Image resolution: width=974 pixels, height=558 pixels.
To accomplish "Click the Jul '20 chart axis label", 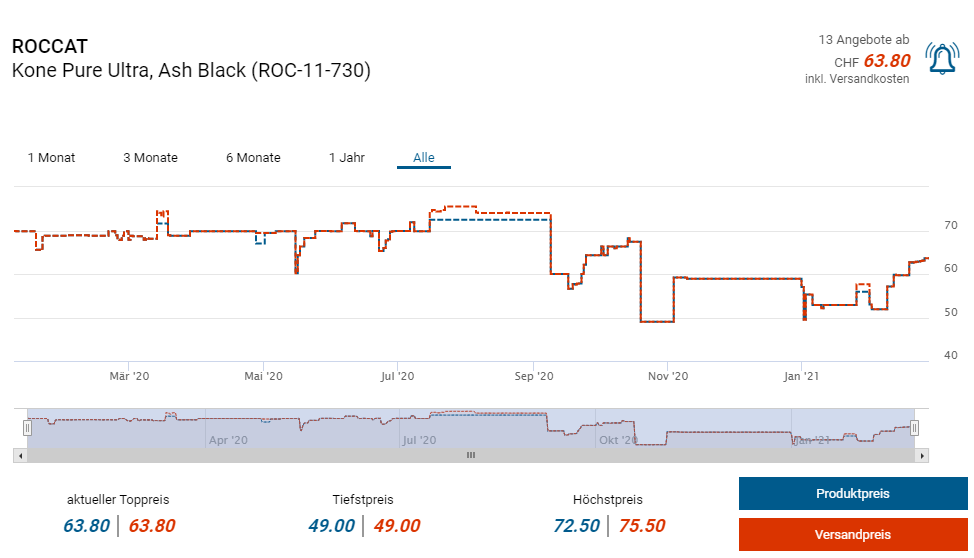I will click(x=398, y=376).
